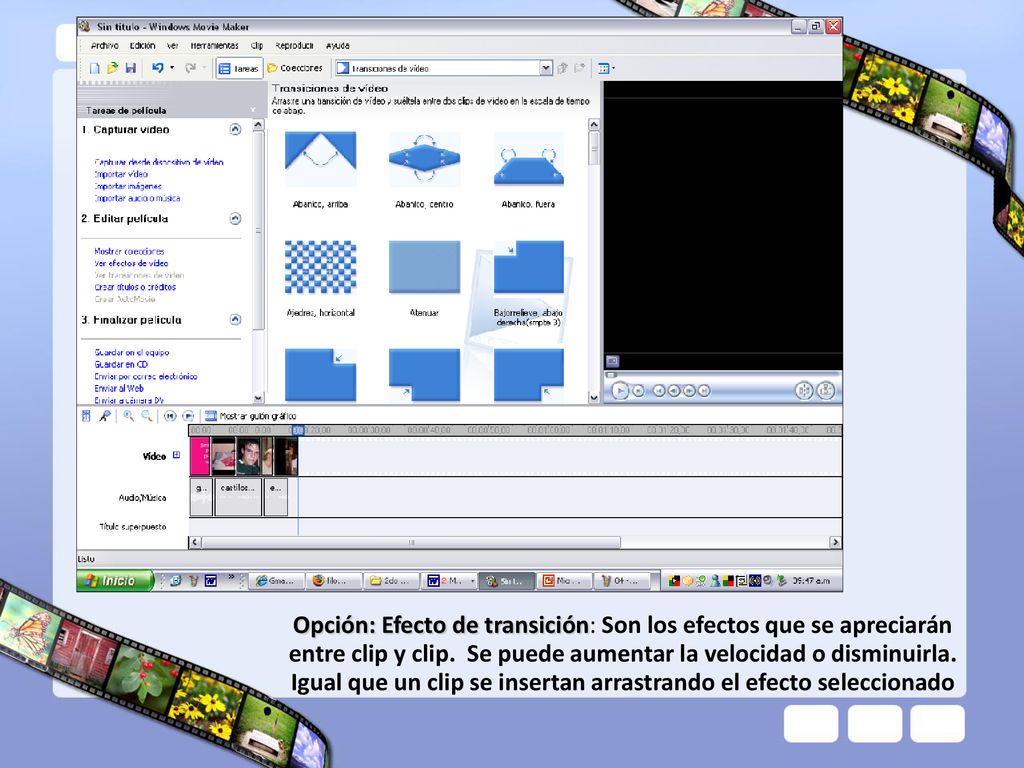Open the Clip menu
Screen dimensions: 1024x768
tap(257, 46)
